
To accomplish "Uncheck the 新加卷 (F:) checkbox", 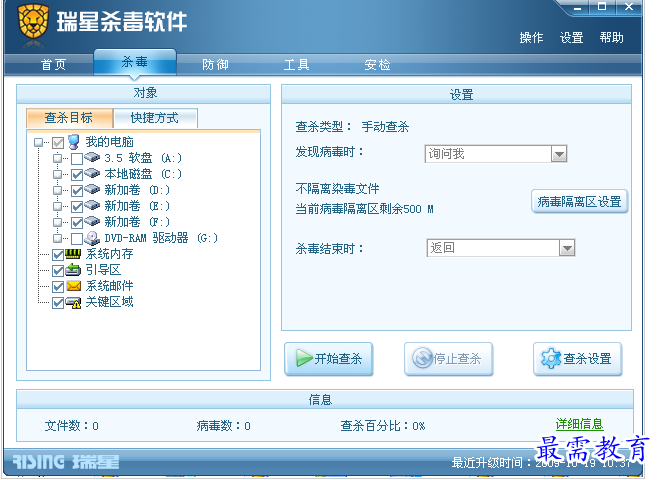I will pyautogui.click(x=77, y=223).
